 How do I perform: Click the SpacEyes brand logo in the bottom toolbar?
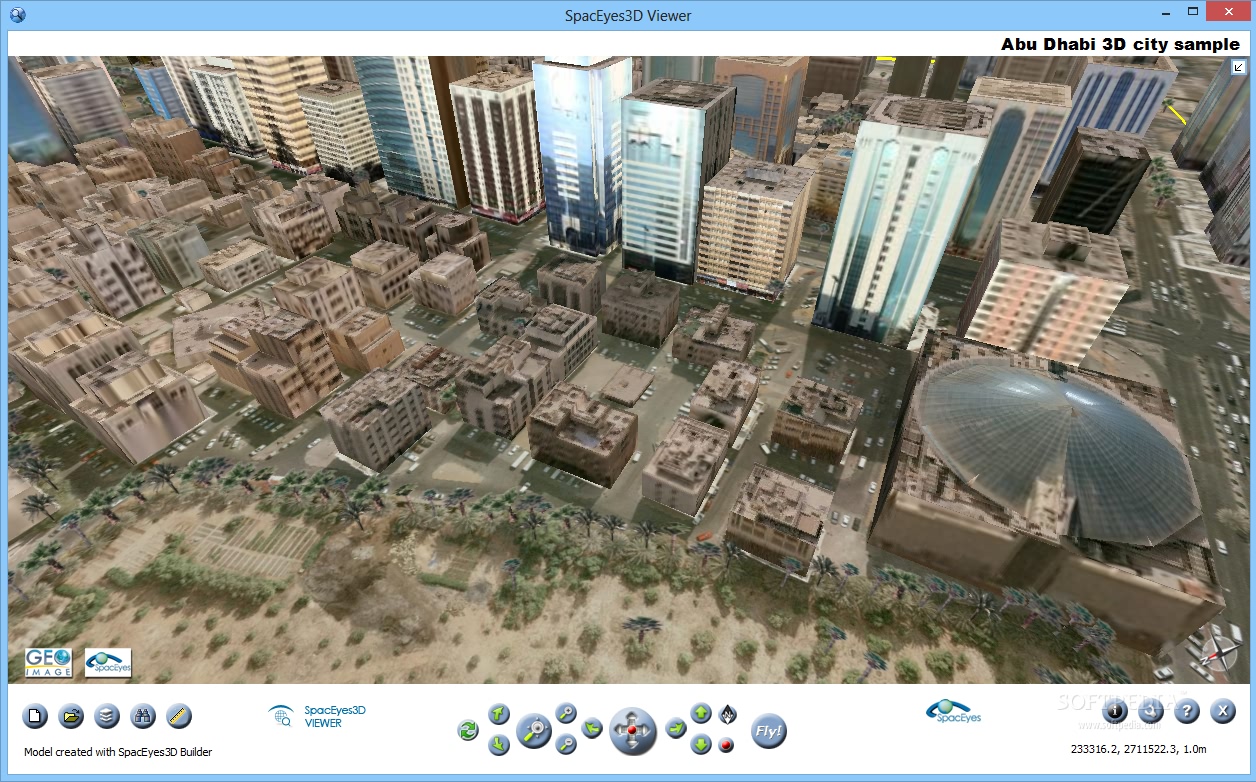pyautogui.click(x=953, y=711)
